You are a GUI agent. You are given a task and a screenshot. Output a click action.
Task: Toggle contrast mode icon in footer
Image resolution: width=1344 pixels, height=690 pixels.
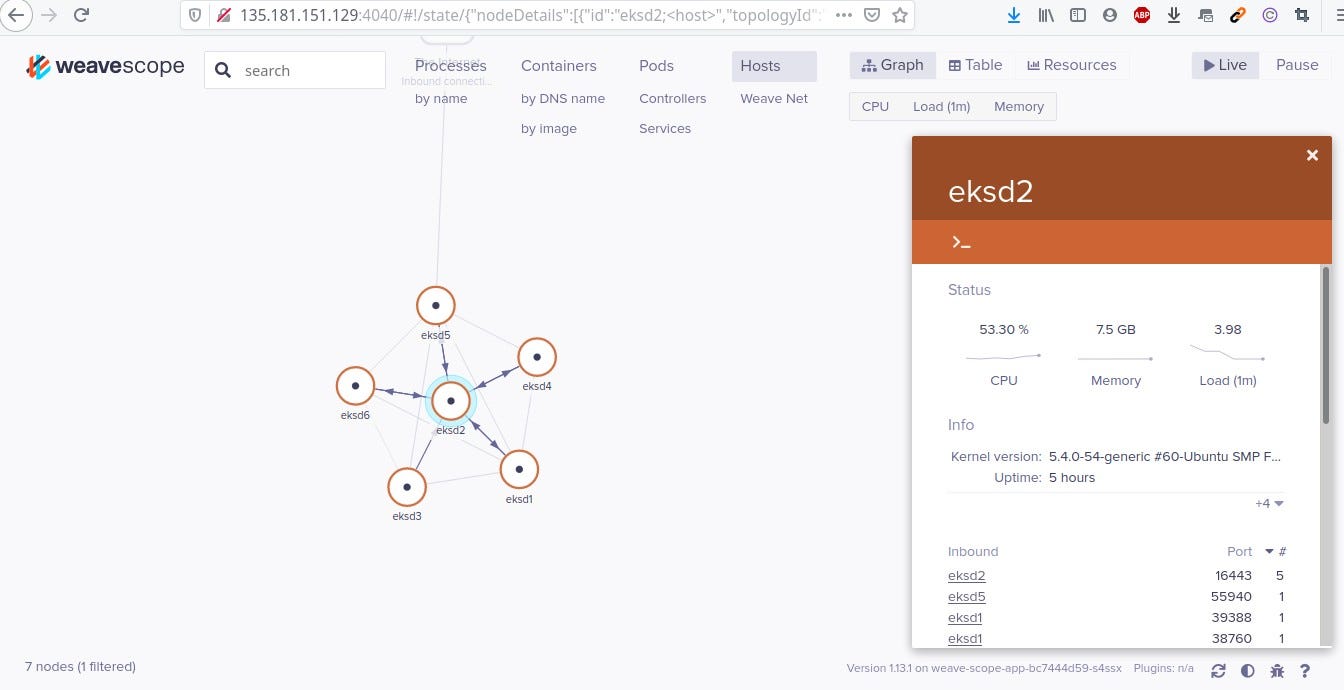(1247, 670)
